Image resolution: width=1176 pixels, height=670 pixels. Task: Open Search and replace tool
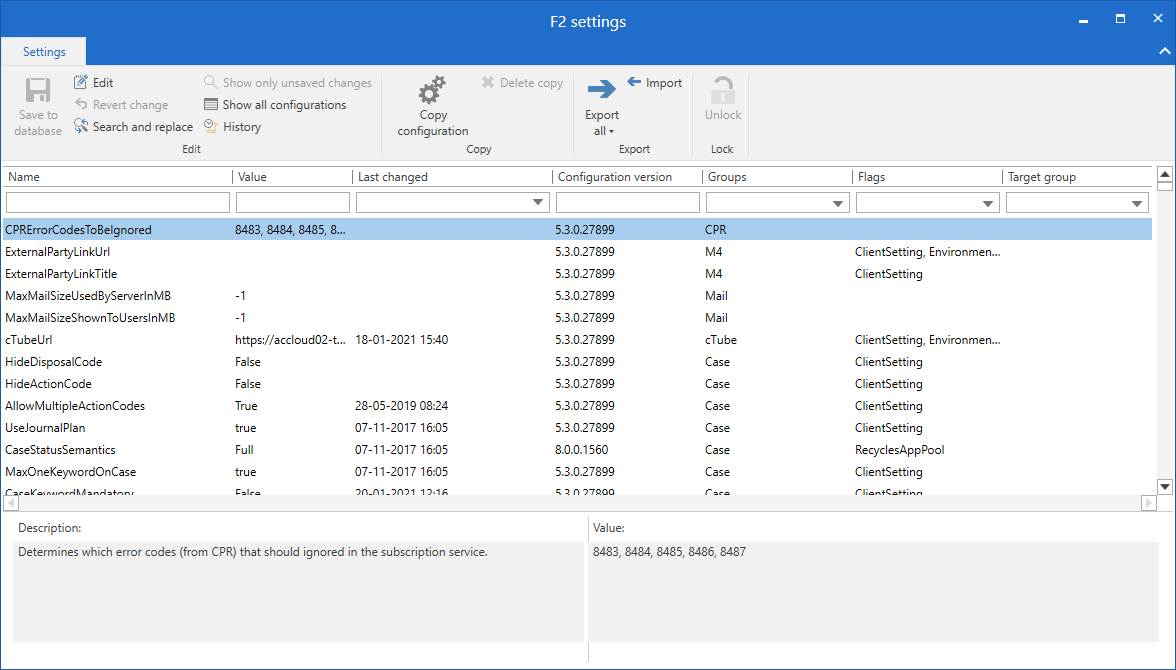(133, 127)
